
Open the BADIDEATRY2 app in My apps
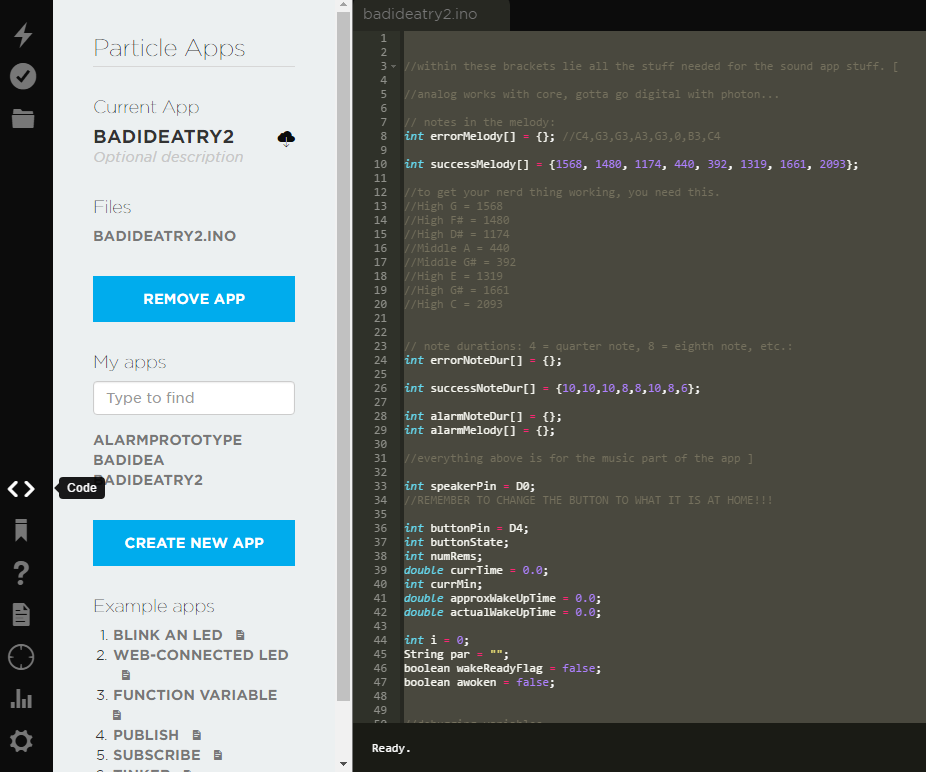[x=148, y=480]
